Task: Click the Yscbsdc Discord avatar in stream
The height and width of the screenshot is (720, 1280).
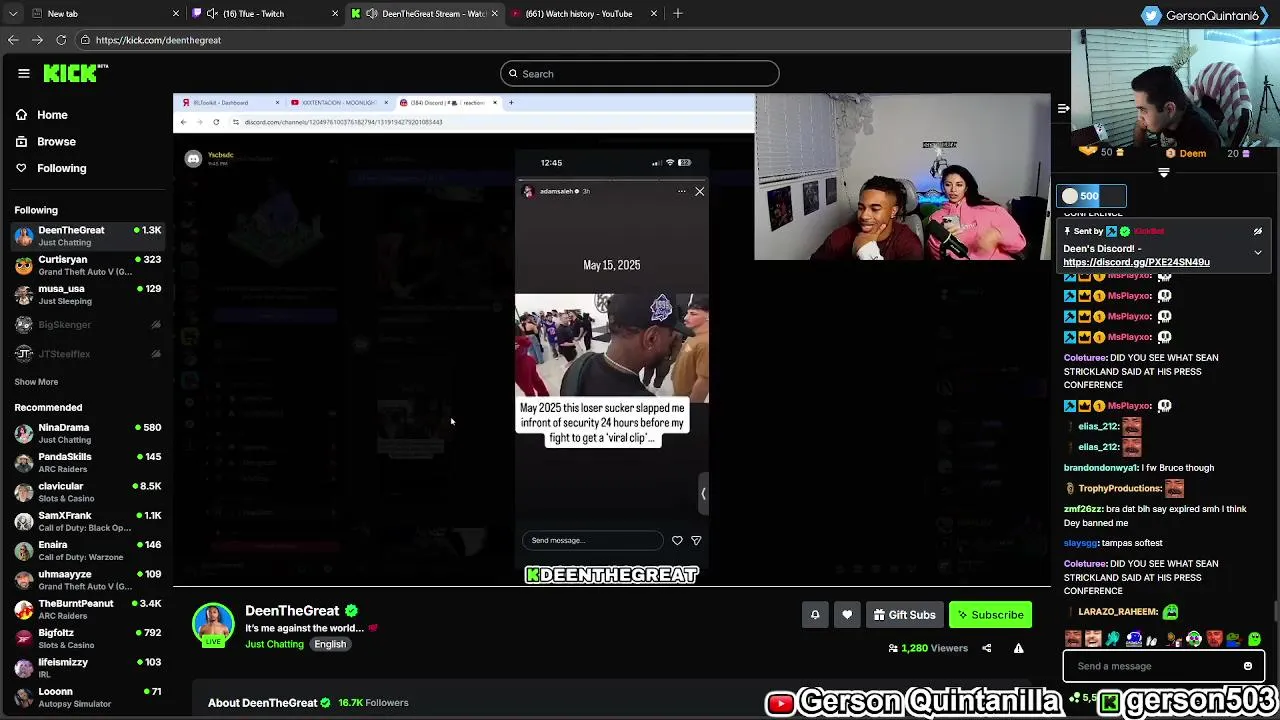Action: click(193, 158)
